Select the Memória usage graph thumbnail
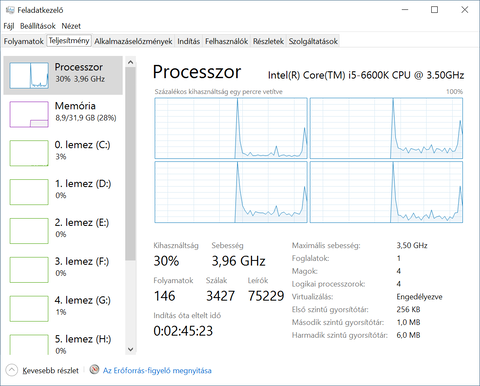This screenshot has height=386, width=480. click(x=29, y=114)
